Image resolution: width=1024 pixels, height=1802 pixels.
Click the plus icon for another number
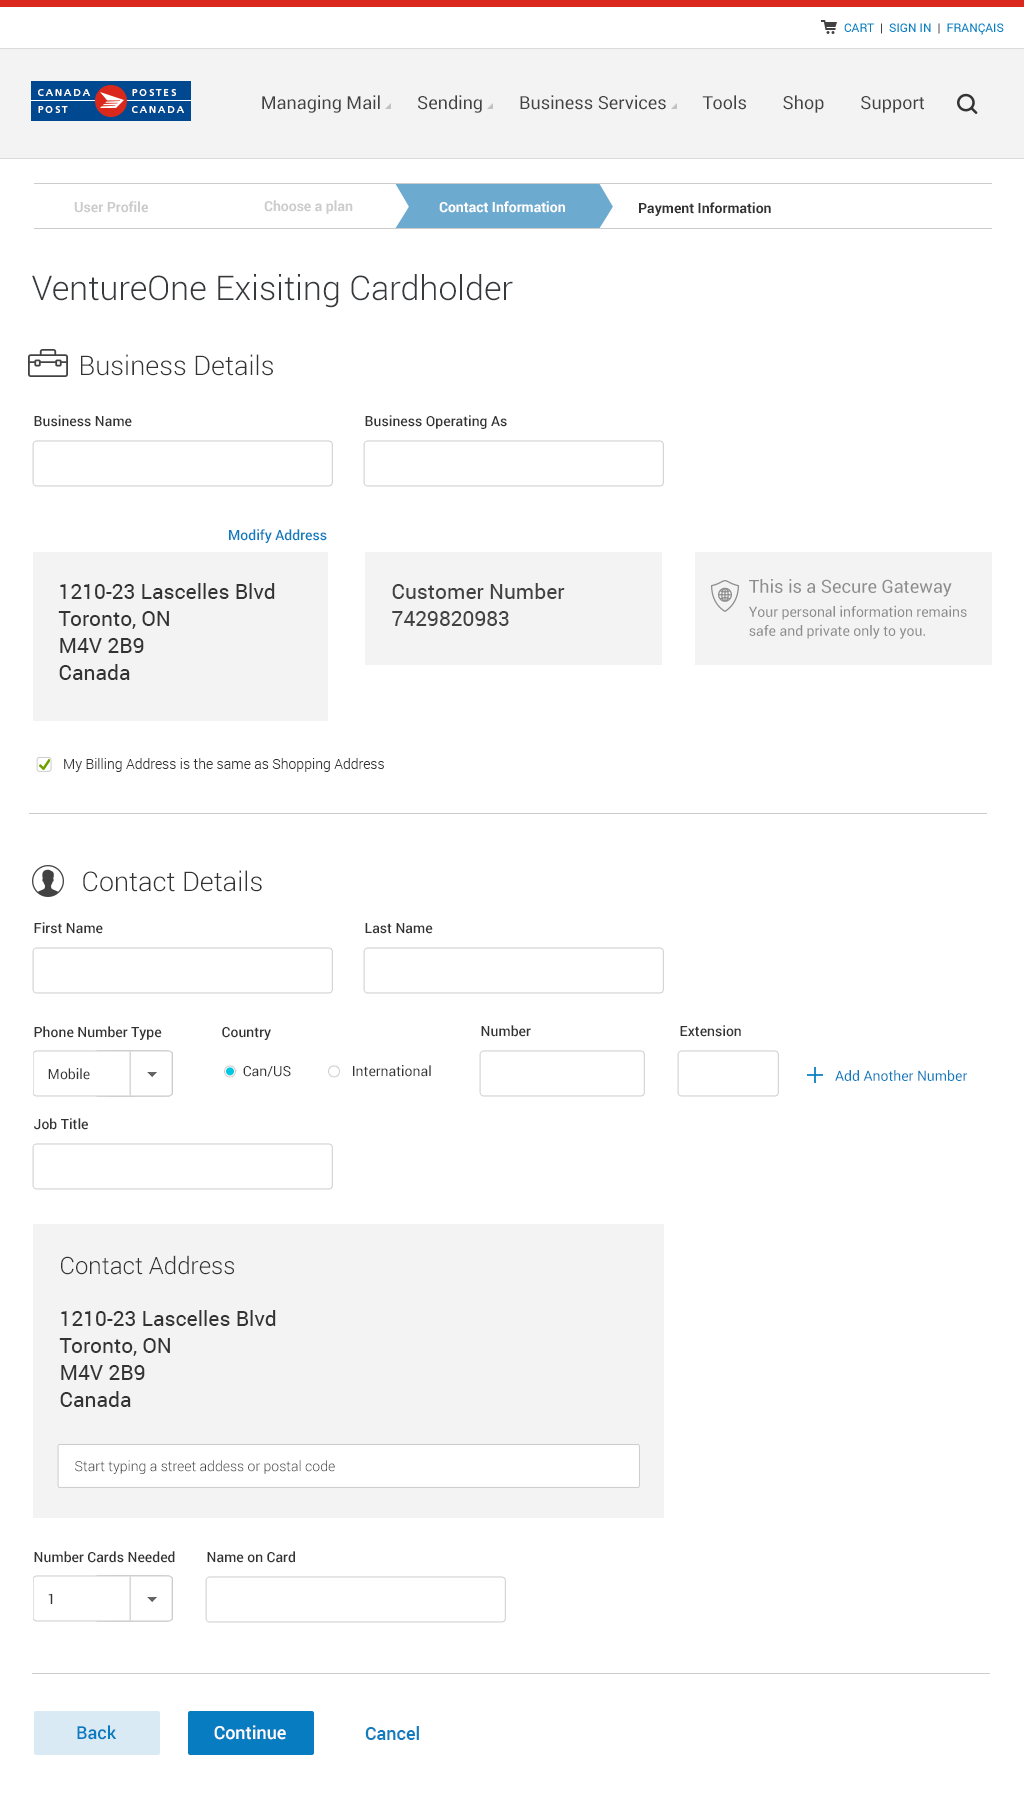(x=815, y=1075)
